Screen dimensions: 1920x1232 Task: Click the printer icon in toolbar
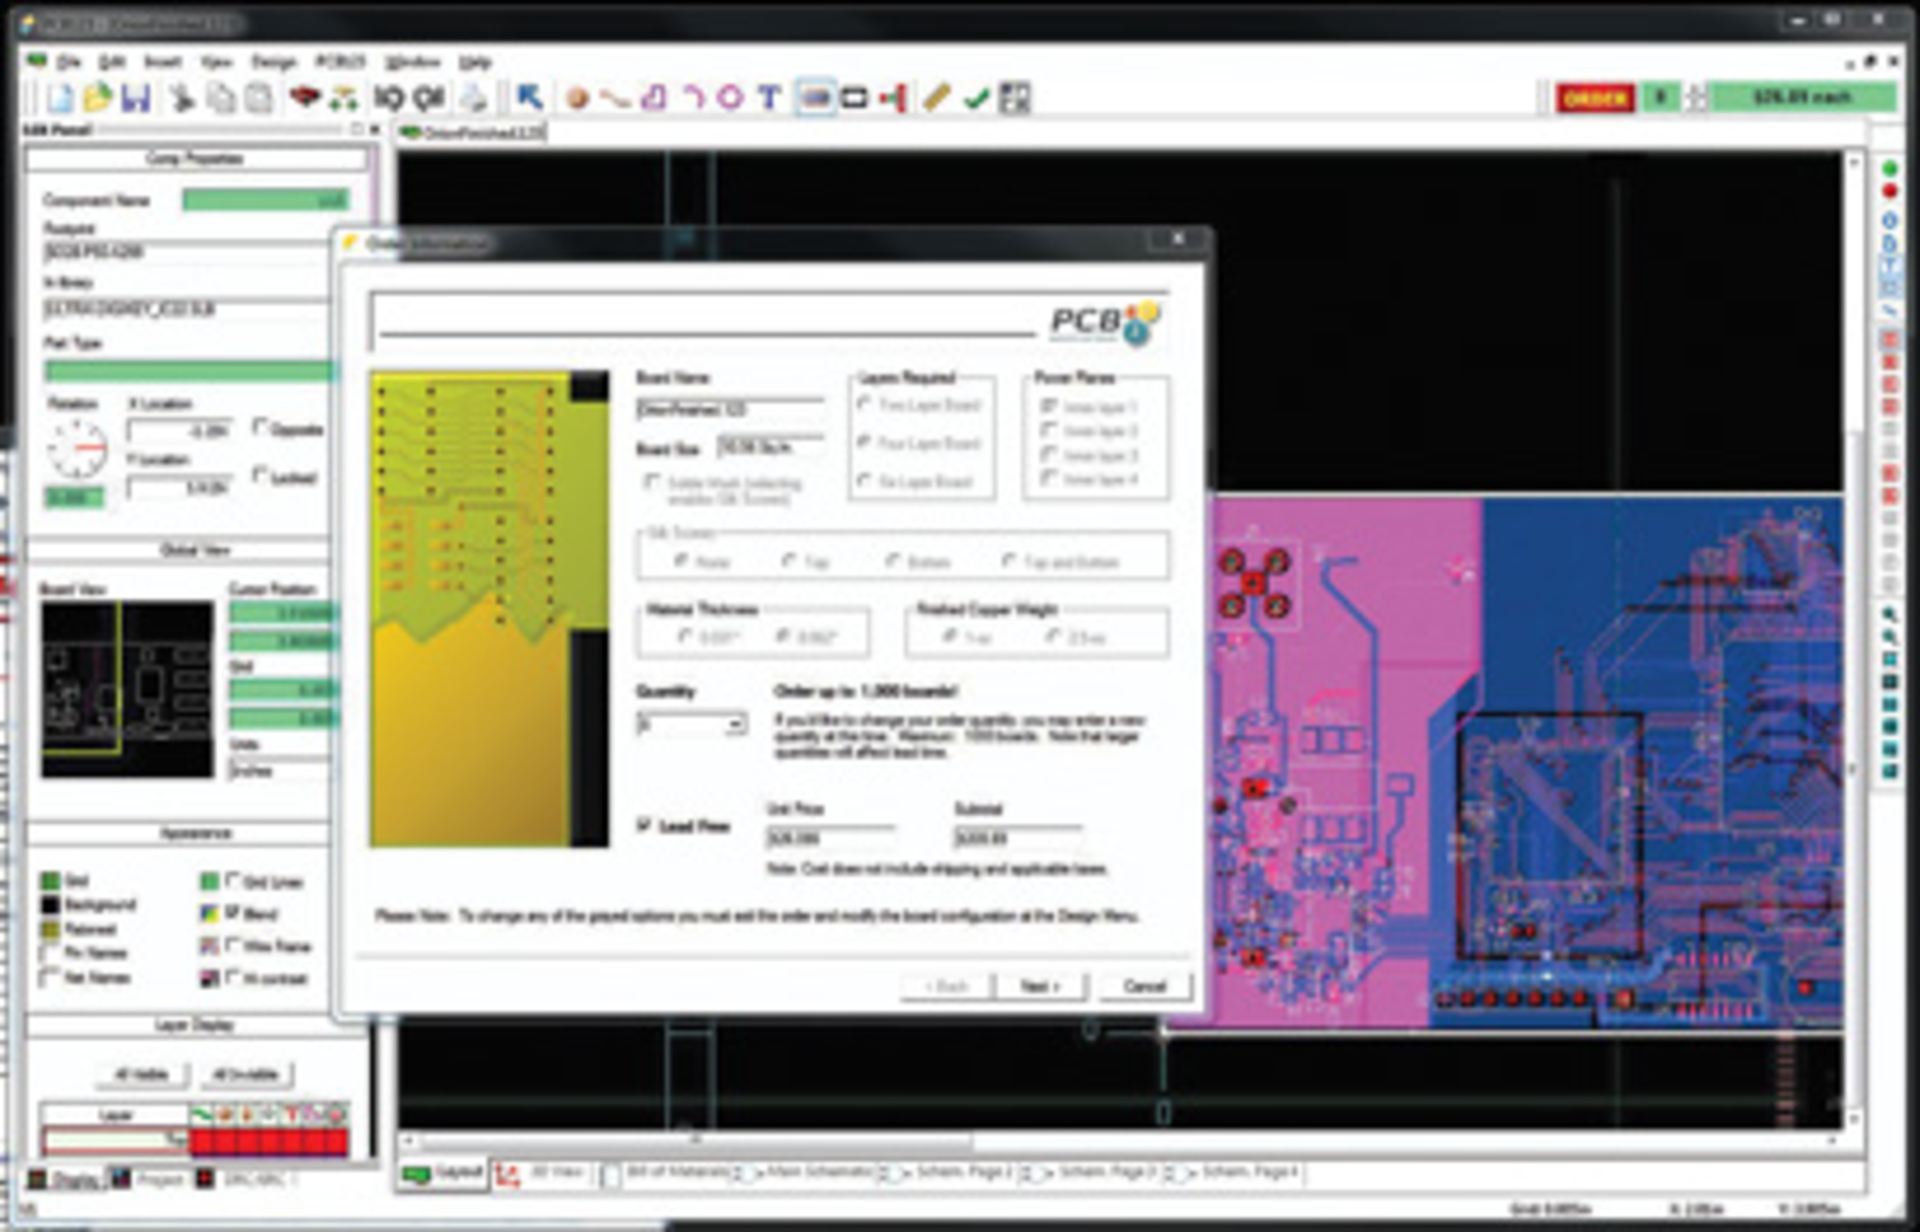(x=474, y=98)
